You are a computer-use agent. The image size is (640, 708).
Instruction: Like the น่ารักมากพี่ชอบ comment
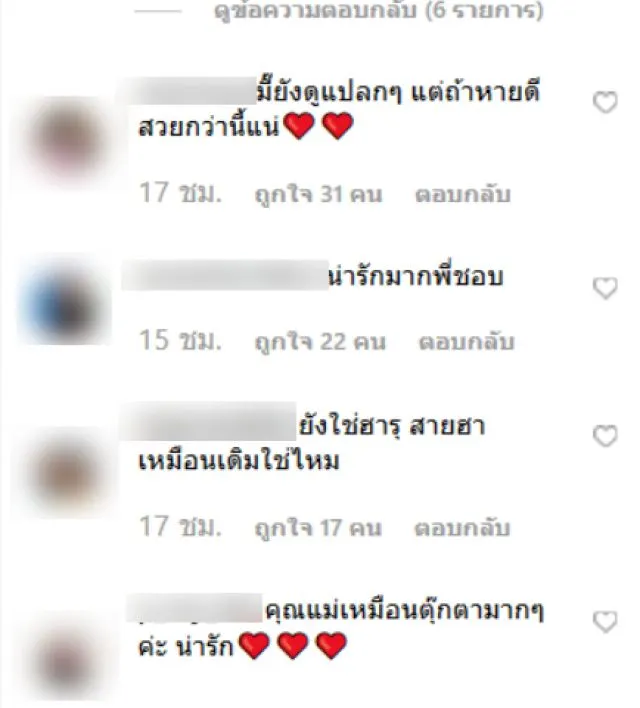[x=605, y=288]
